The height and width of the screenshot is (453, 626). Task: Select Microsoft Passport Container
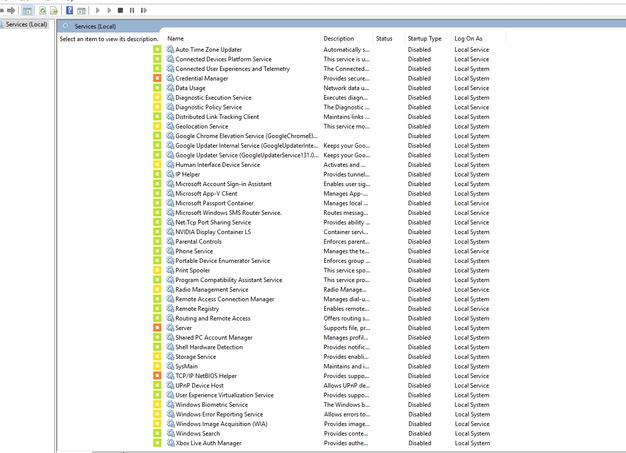point(214,203)
